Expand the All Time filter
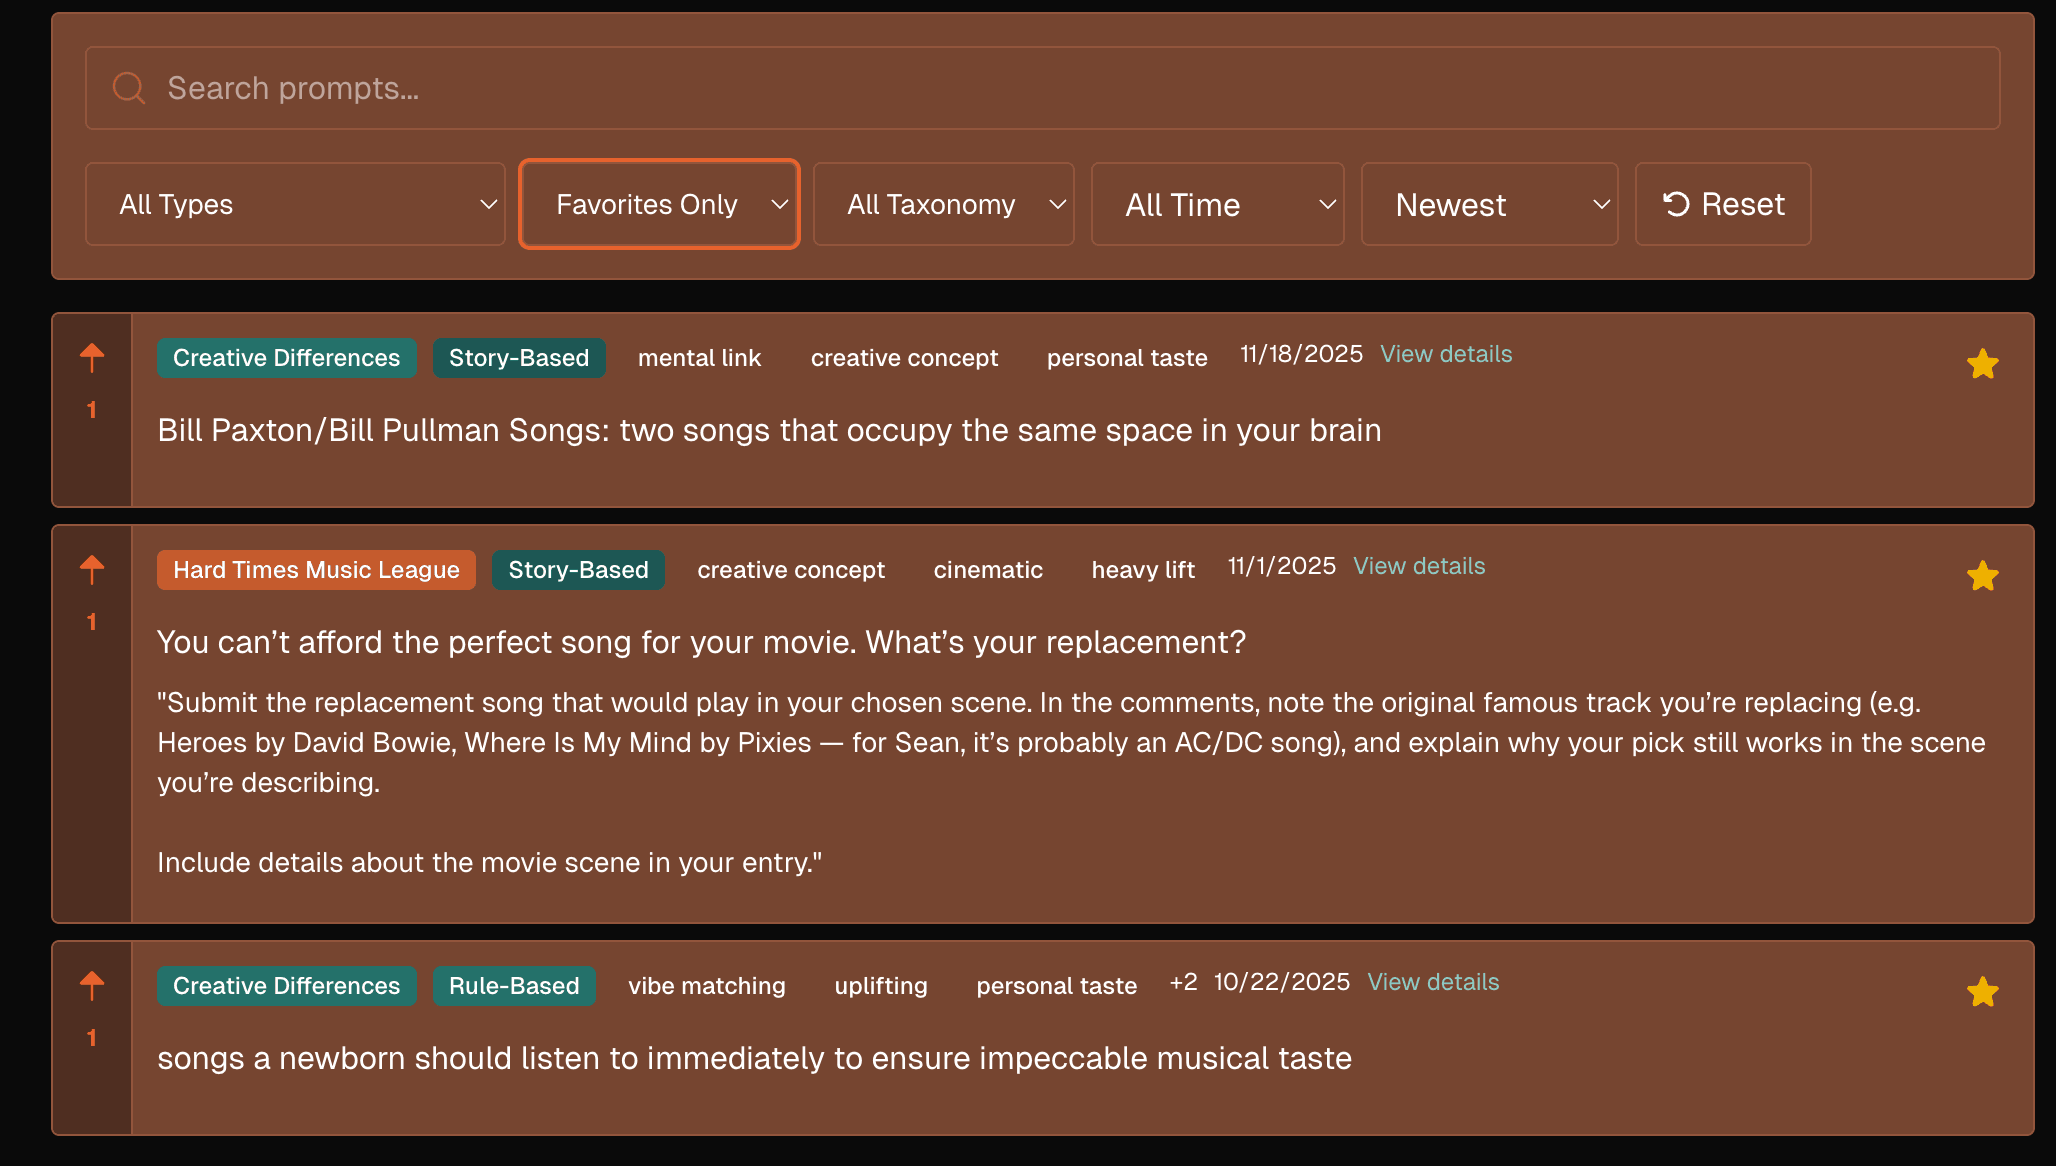The image size is (2056, 1166). [x=1217, y=204]
